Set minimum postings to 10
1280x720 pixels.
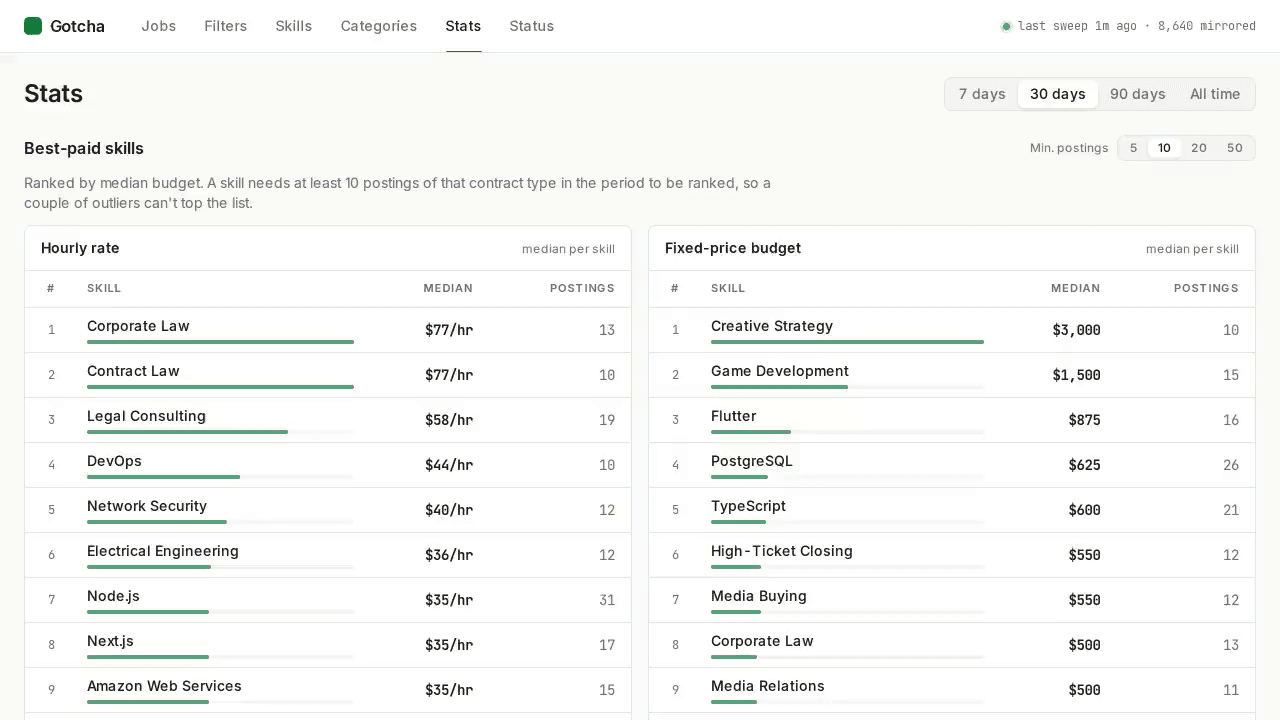pyautogui.click(x=1164, y=148)
